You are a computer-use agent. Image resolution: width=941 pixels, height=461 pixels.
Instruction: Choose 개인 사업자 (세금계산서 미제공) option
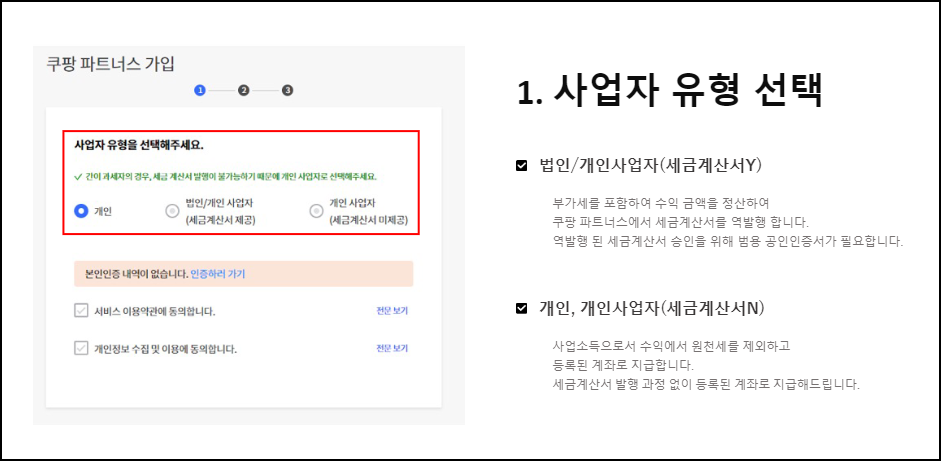click(x=316, y=211)
